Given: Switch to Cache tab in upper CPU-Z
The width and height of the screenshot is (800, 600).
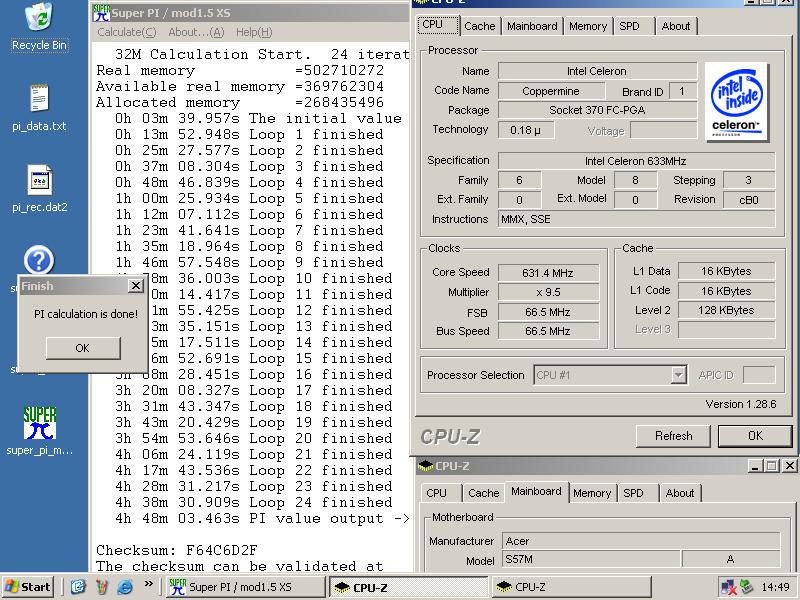Looking at the screenshot, I should pos(480,26).
